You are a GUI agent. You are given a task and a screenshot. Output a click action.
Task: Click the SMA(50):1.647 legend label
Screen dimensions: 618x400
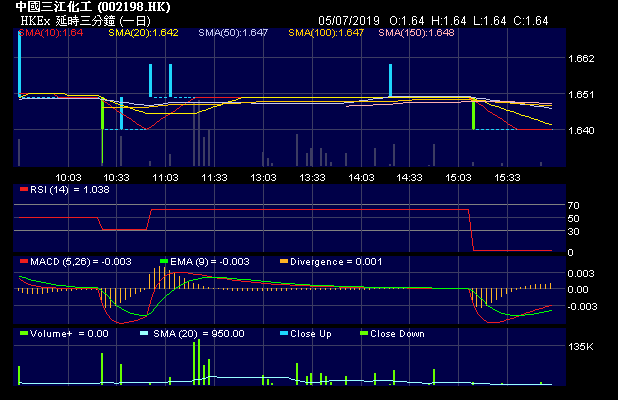point(233,33)
